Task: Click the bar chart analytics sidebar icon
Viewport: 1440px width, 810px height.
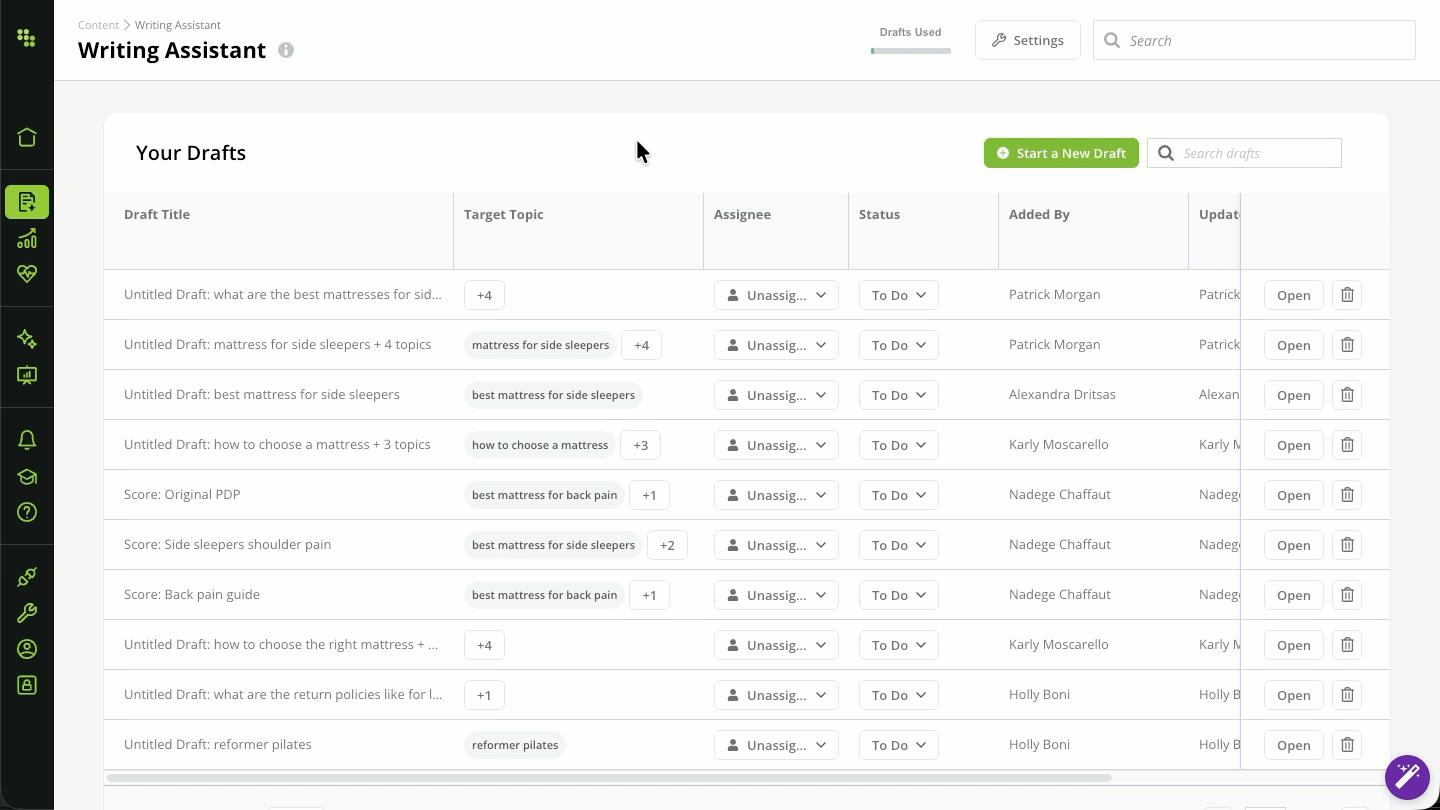Action: click(27, 238)
